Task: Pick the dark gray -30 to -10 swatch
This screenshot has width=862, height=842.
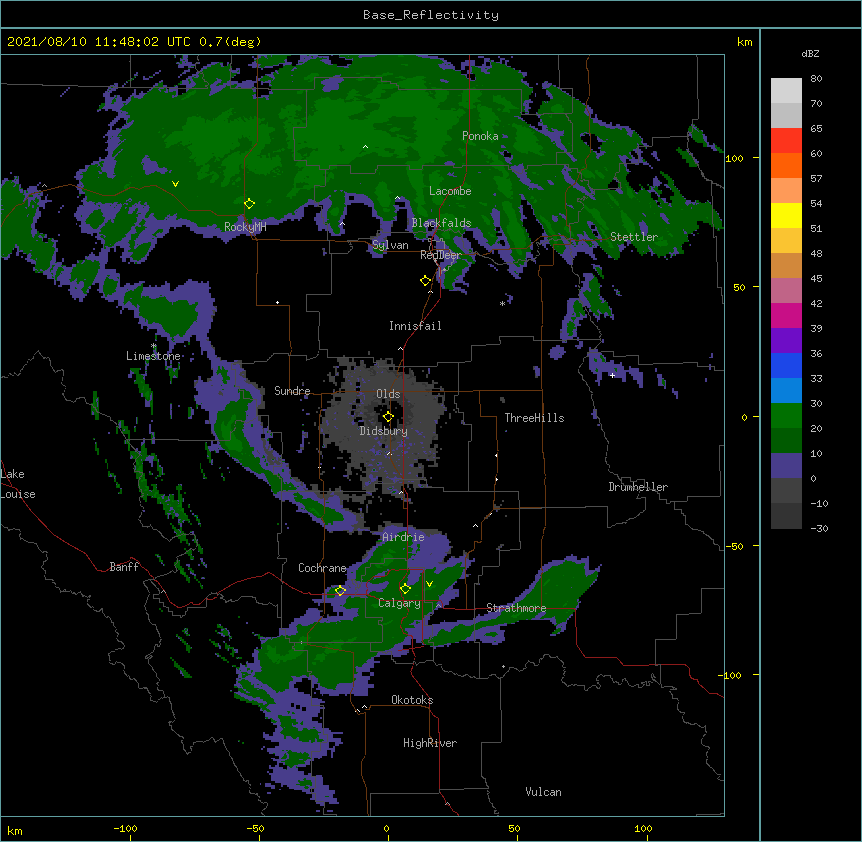Action: pos(786,516)
